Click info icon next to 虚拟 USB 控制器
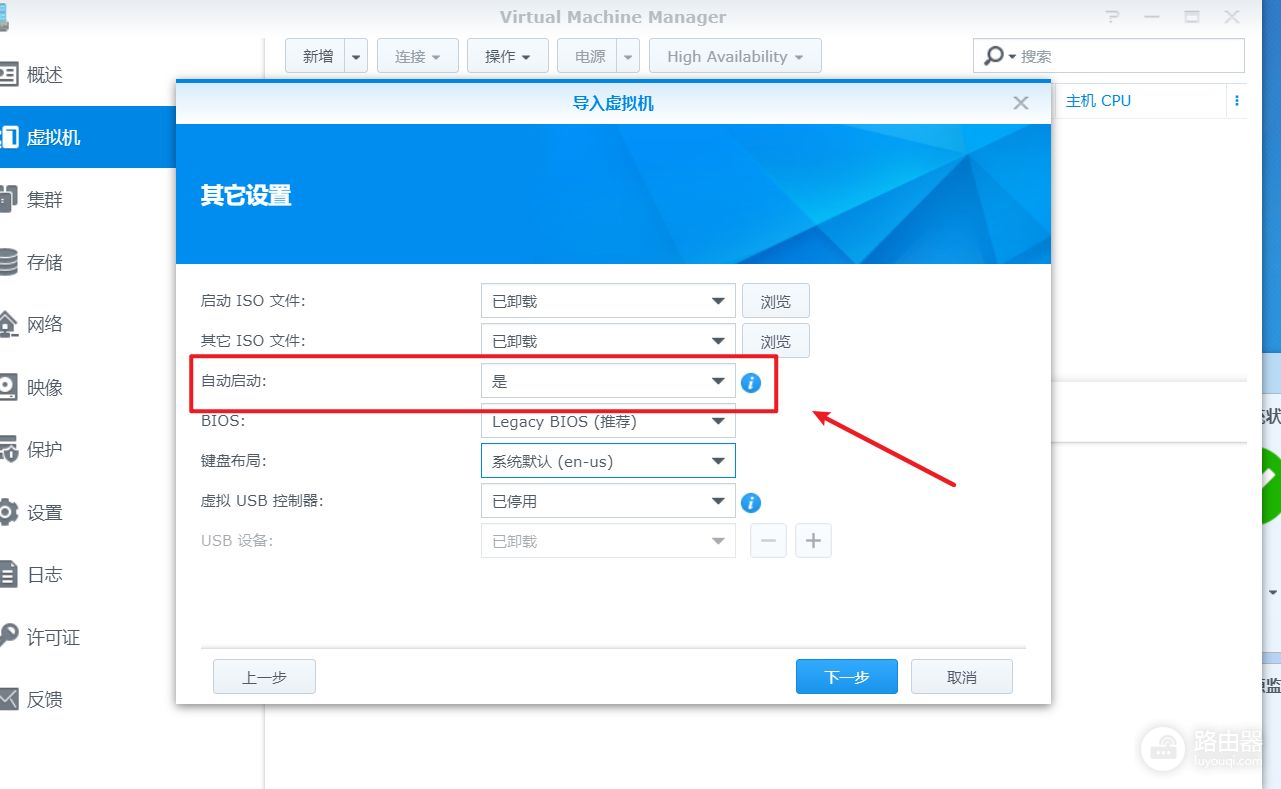 point(751,502)
